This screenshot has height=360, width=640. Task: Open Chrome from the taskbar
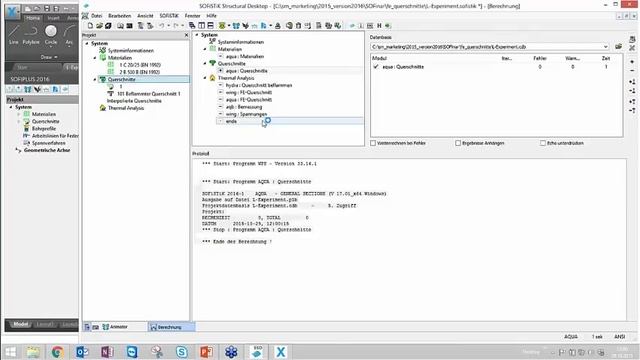point(58,351)
